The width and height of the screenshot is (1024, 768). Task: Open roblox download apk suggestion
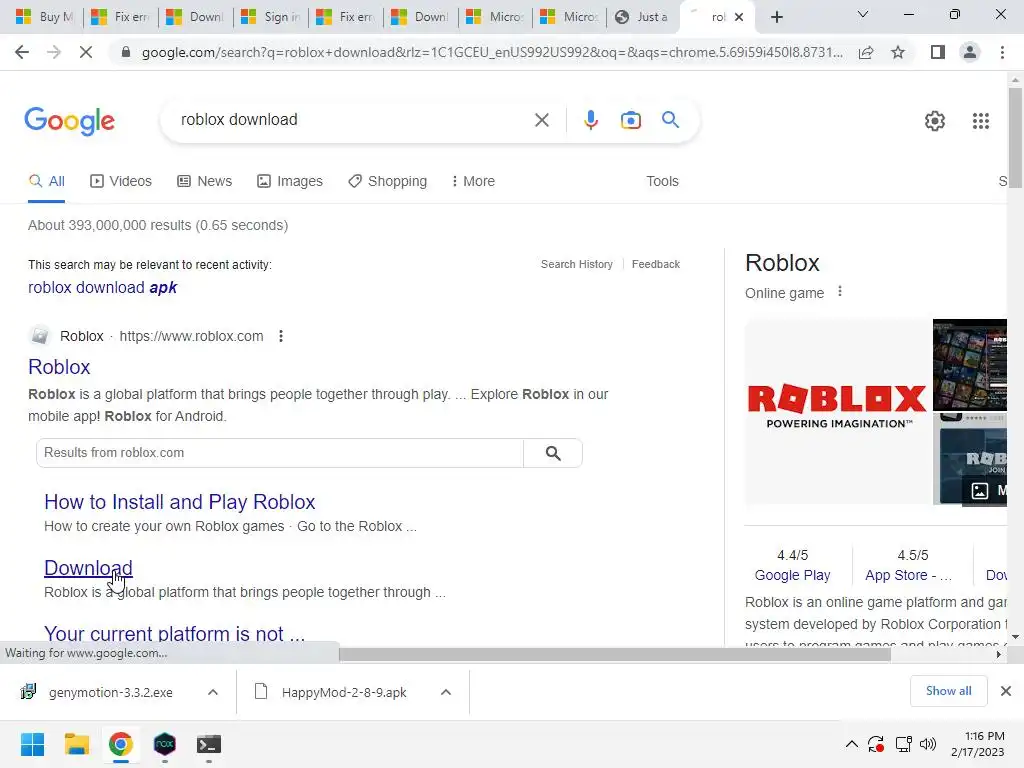(103, 288)
